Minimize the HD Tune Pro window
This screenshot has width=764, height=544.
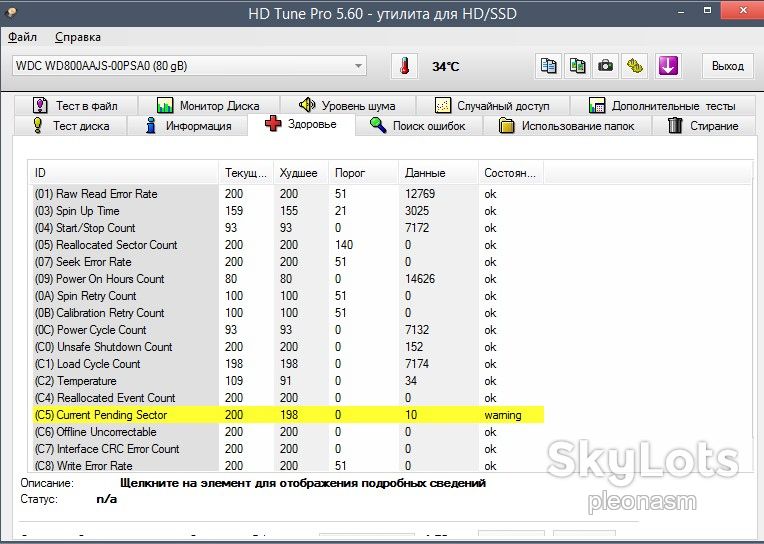(x=681, y=11)
